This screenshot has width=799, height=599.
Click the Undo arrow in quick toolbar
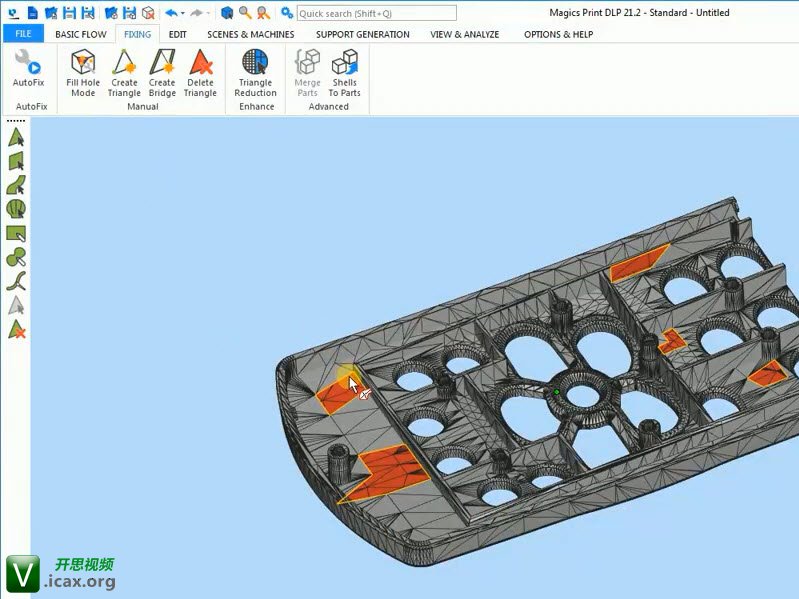click(x=171, y=13)
